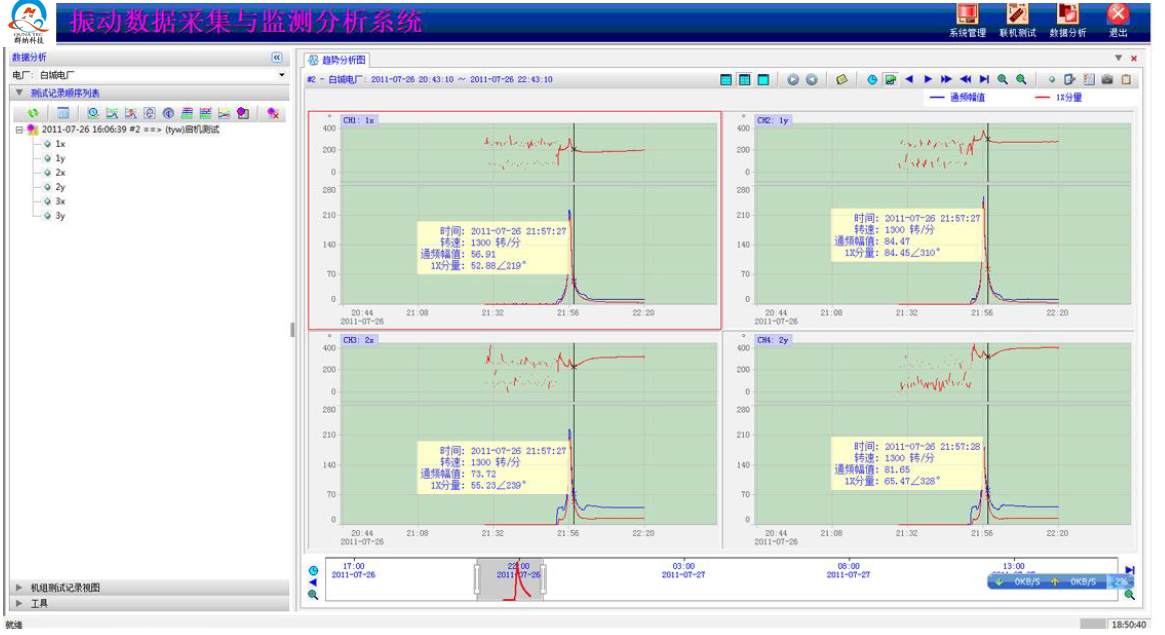Open 系统管理 in the top header

966,20
